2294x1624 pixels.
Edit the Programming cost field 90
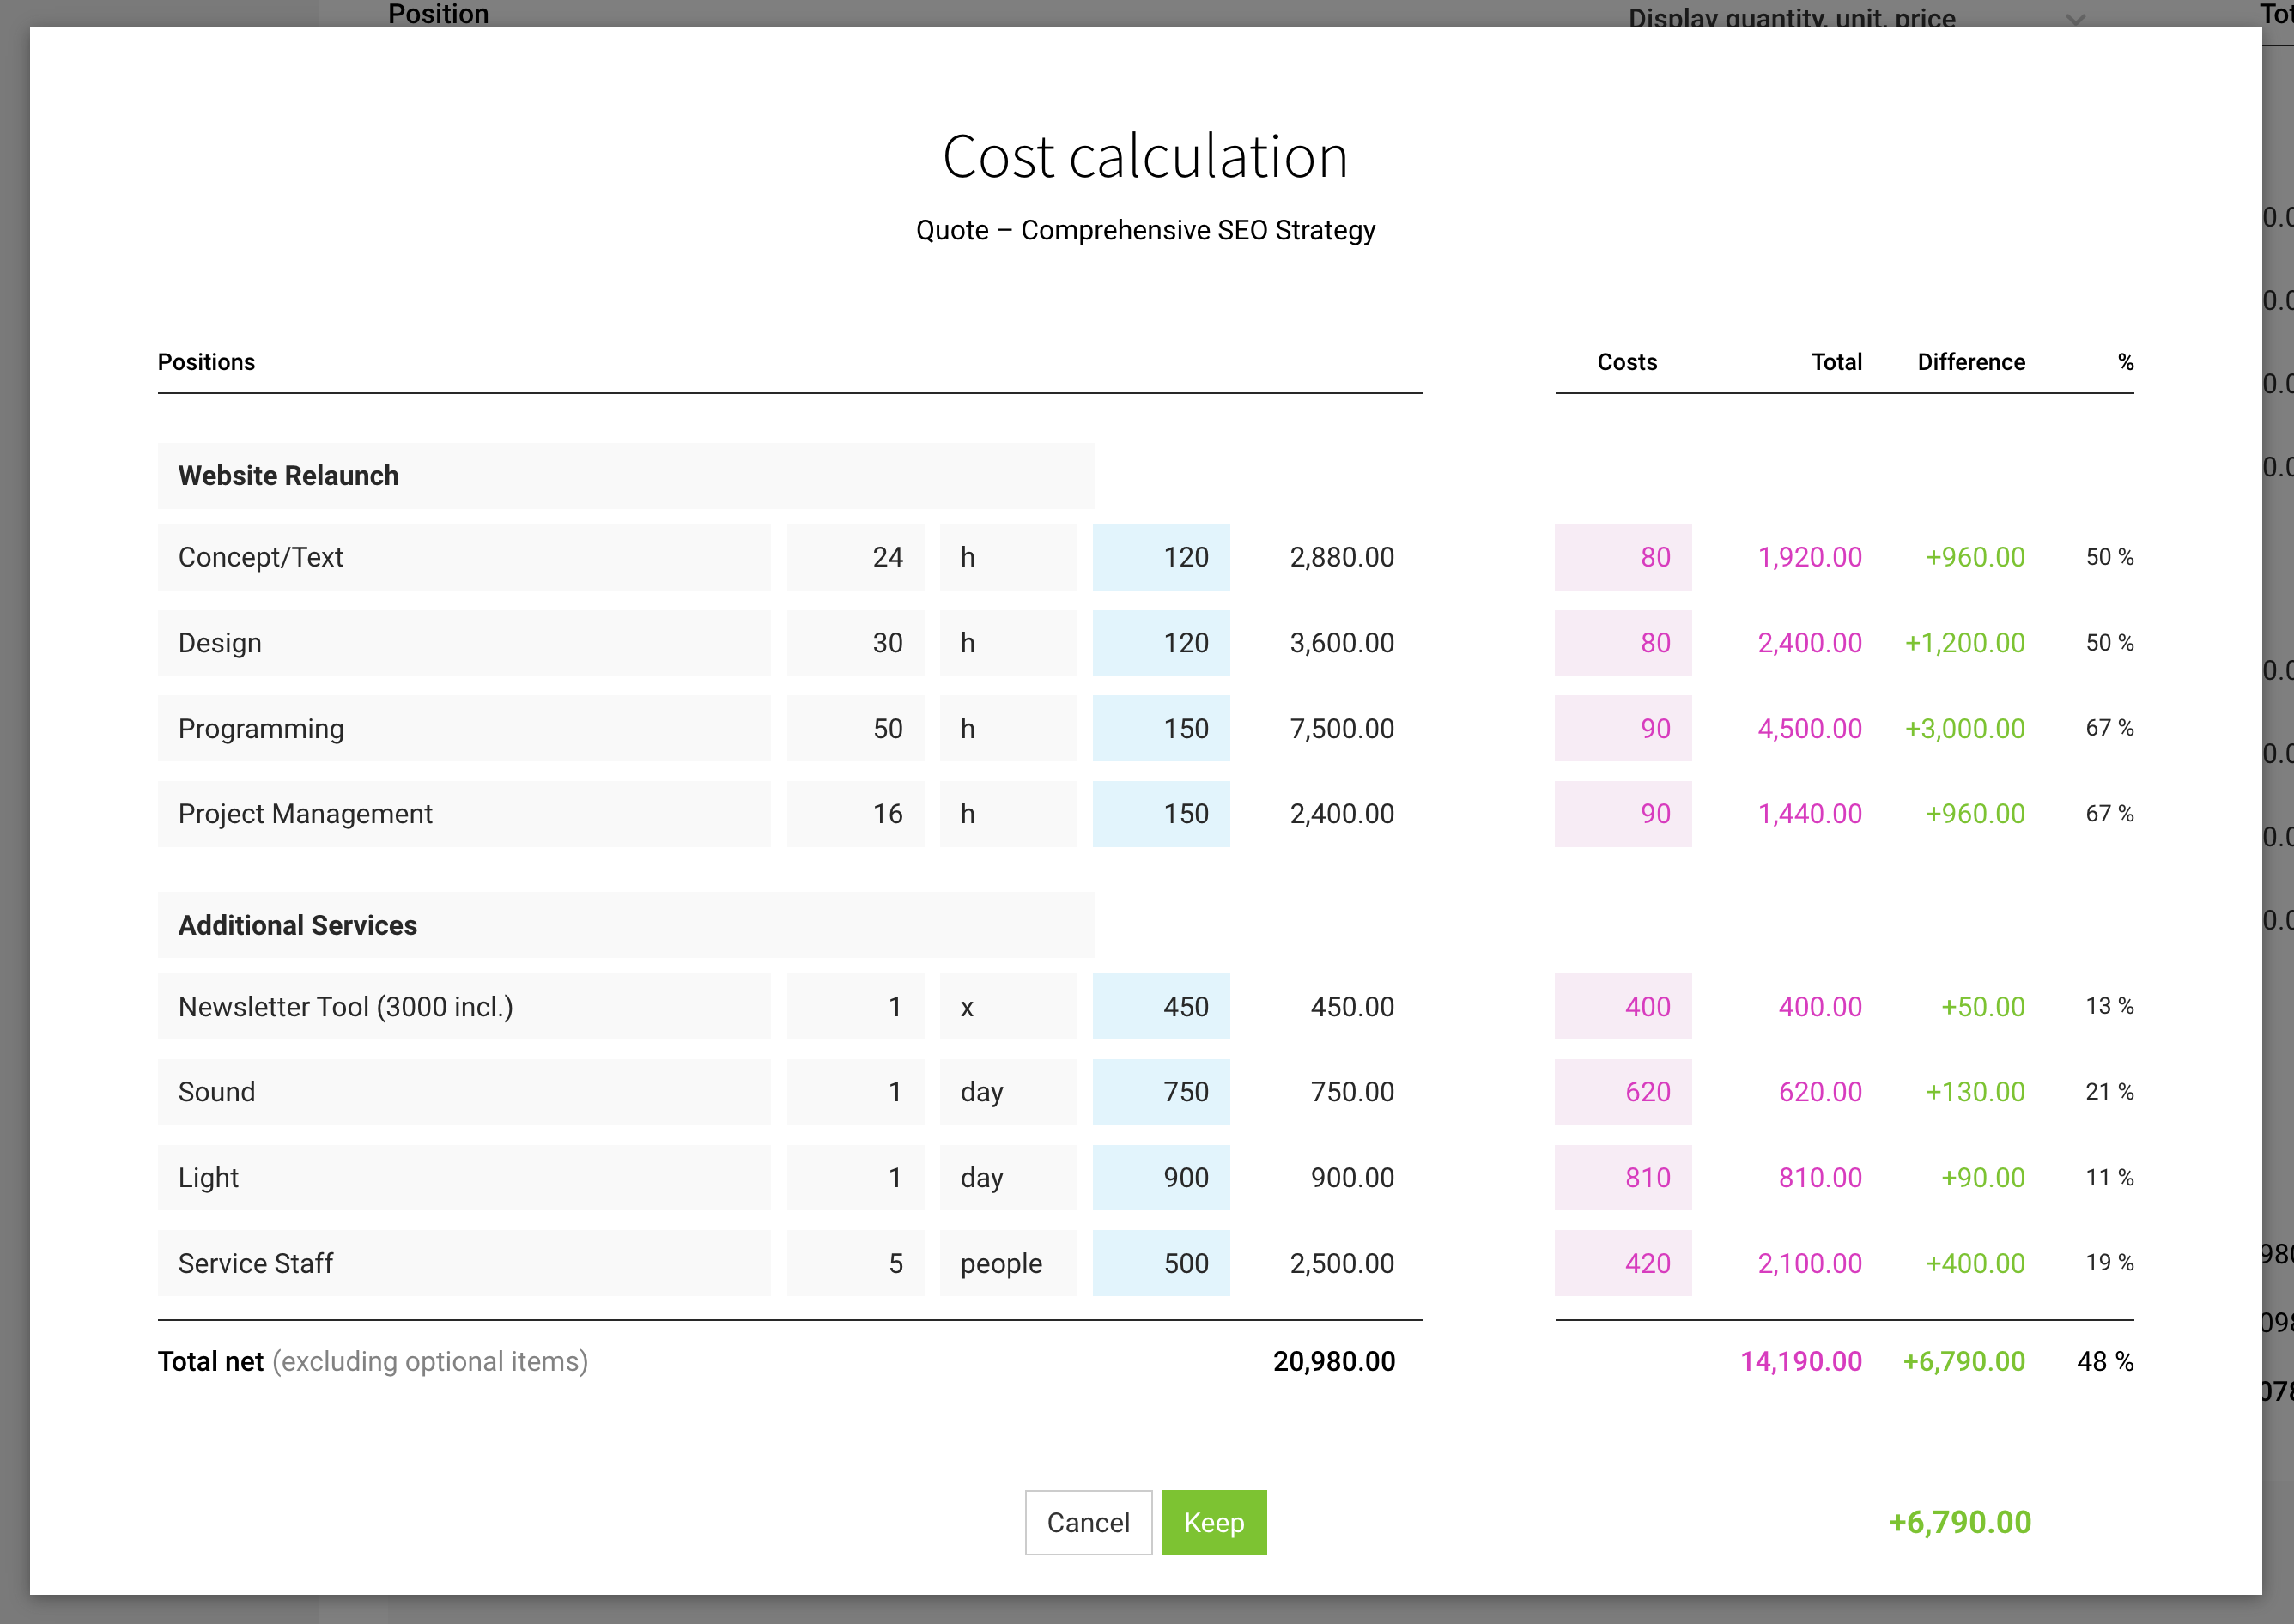(1623, 728)
